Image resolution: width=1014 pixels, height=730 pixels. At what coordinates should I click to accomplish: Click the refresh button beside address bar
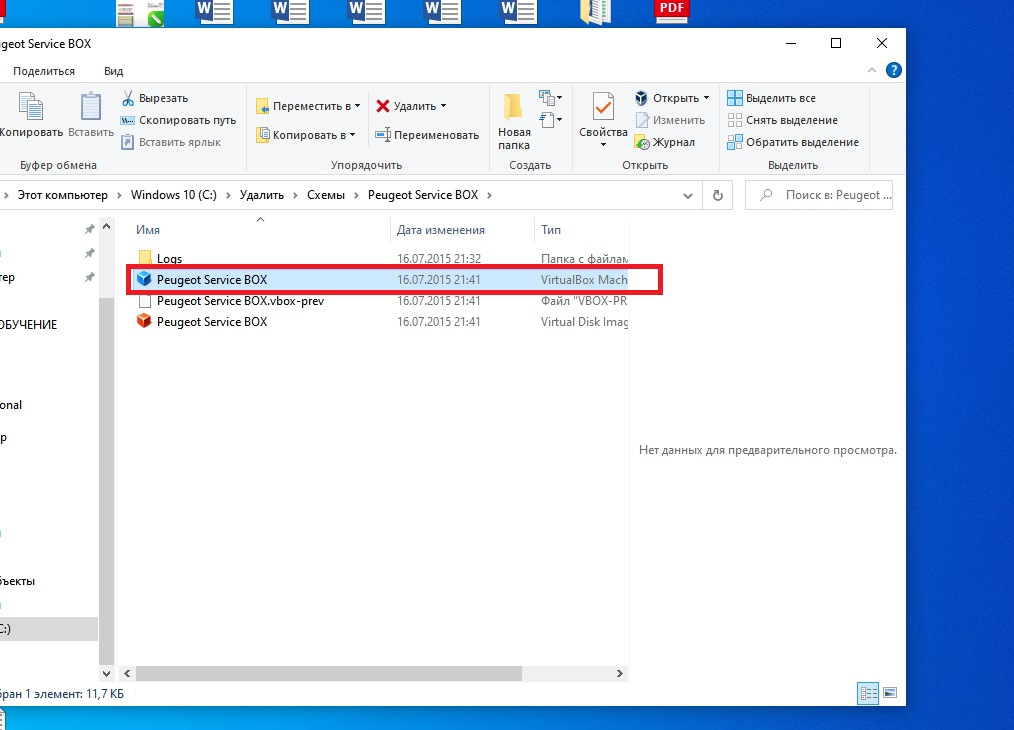(x=717, y=195)
